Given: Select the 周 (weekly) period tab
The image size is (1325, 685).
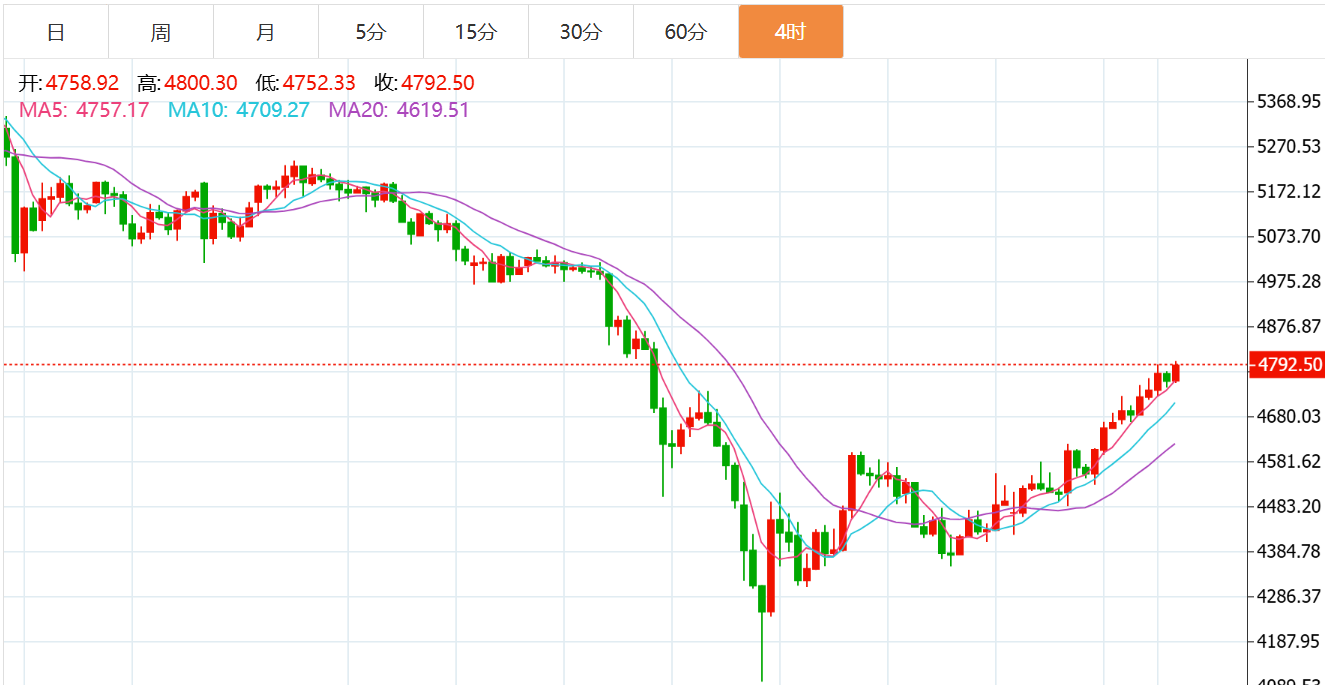Looking at the screenshot, I should (x=161, y=32).
